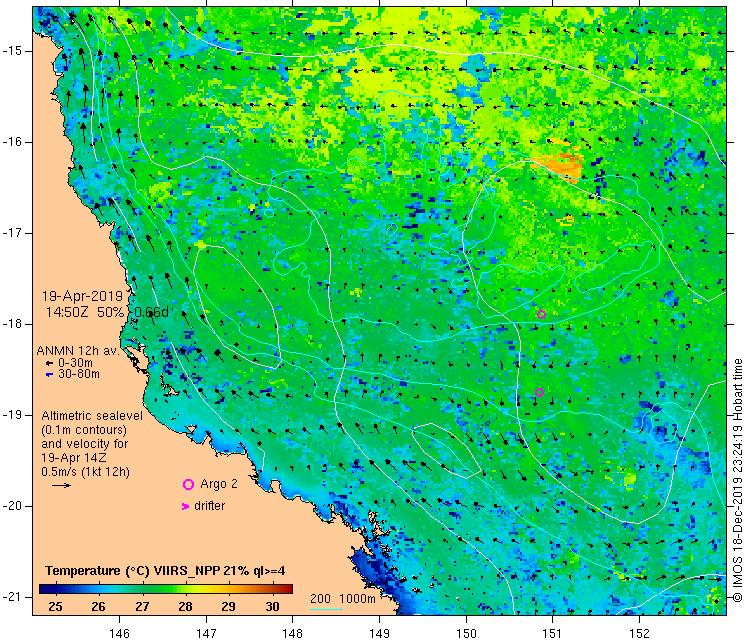Click the drifter legend text
750x640 pixels.
click(210, 506)
